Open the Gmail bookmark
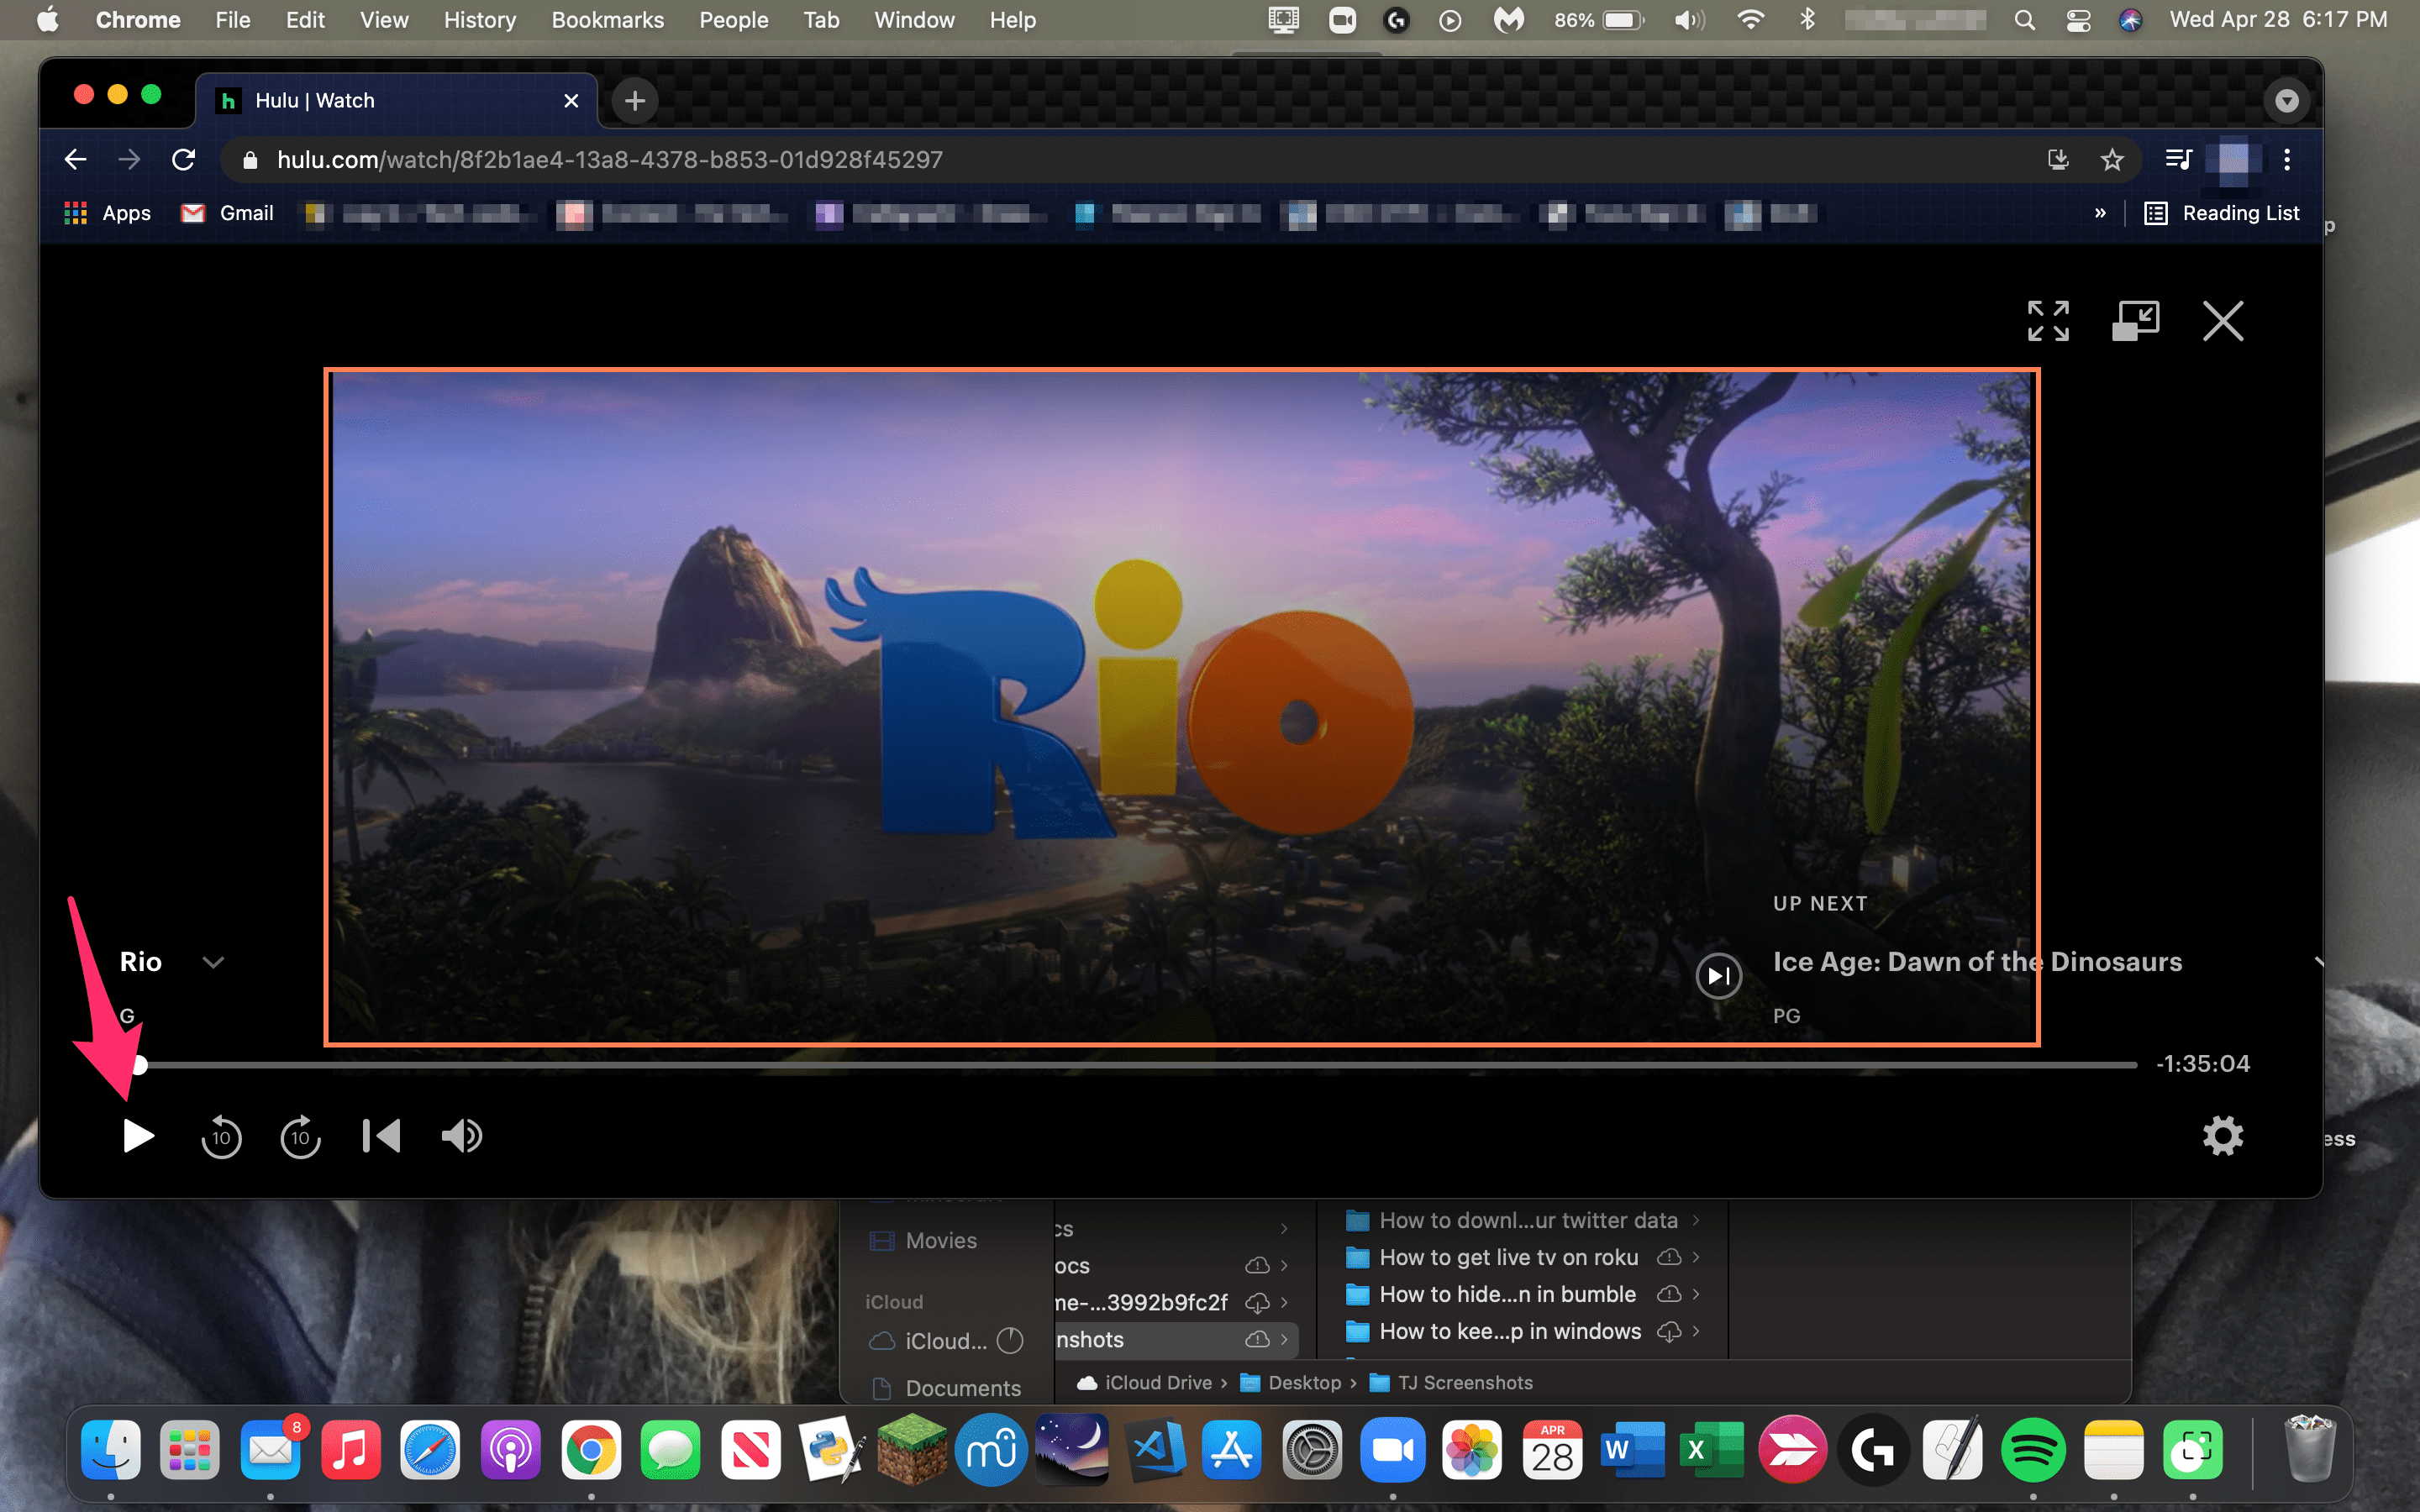Screen dimensions: 2420x1512 coord(227,213)
